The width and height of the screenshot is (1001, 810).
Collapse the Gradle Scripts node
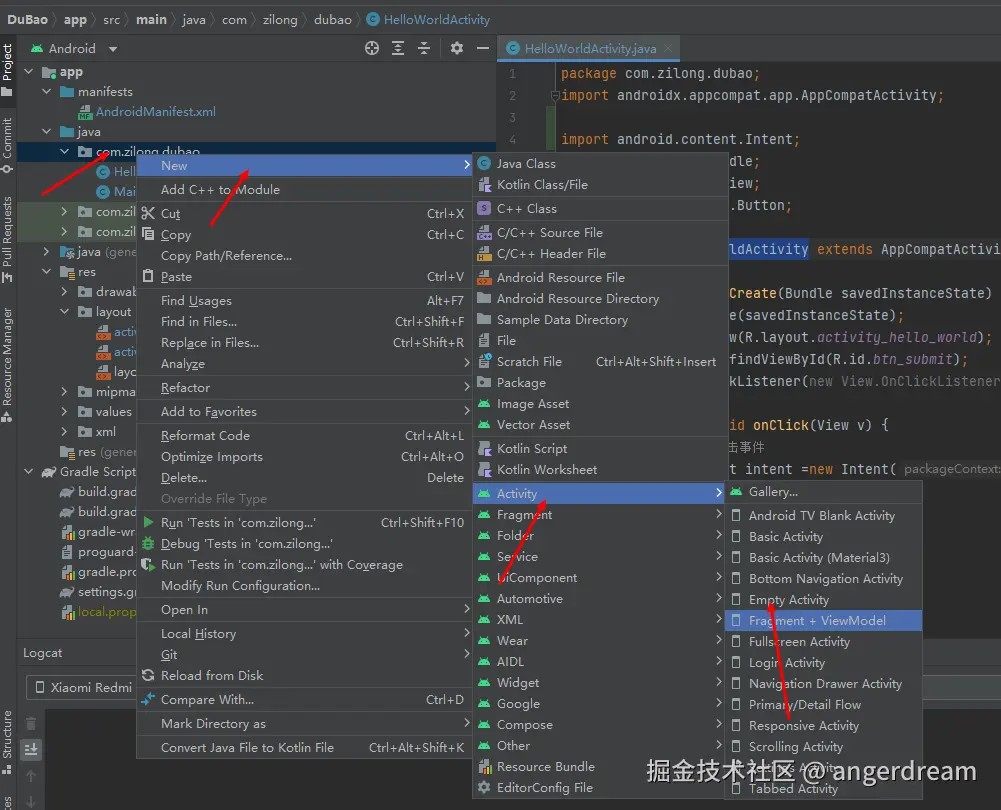pyautogui.click(x=27, y=472)
